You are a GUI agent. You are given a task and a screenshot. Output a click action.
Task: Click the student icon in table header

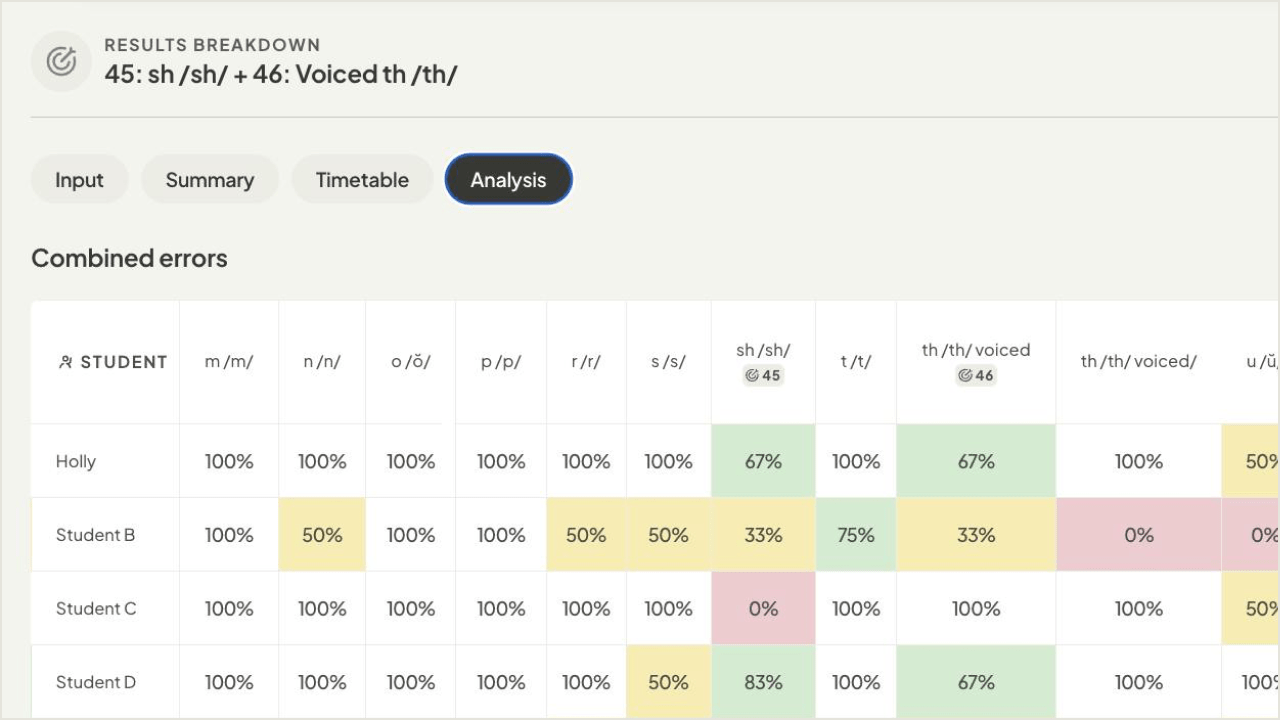[66, 362]
